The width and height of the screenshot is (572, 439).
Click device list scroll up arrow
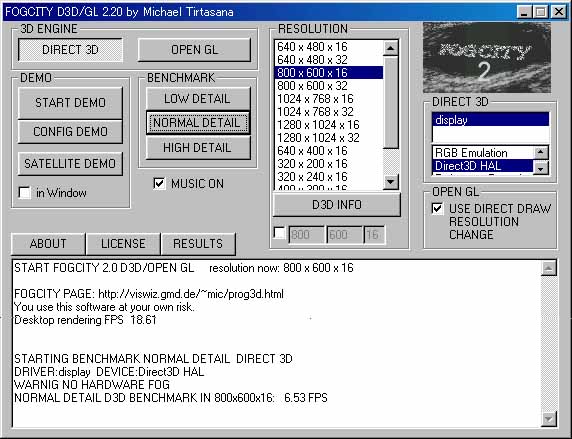(541, 152)
